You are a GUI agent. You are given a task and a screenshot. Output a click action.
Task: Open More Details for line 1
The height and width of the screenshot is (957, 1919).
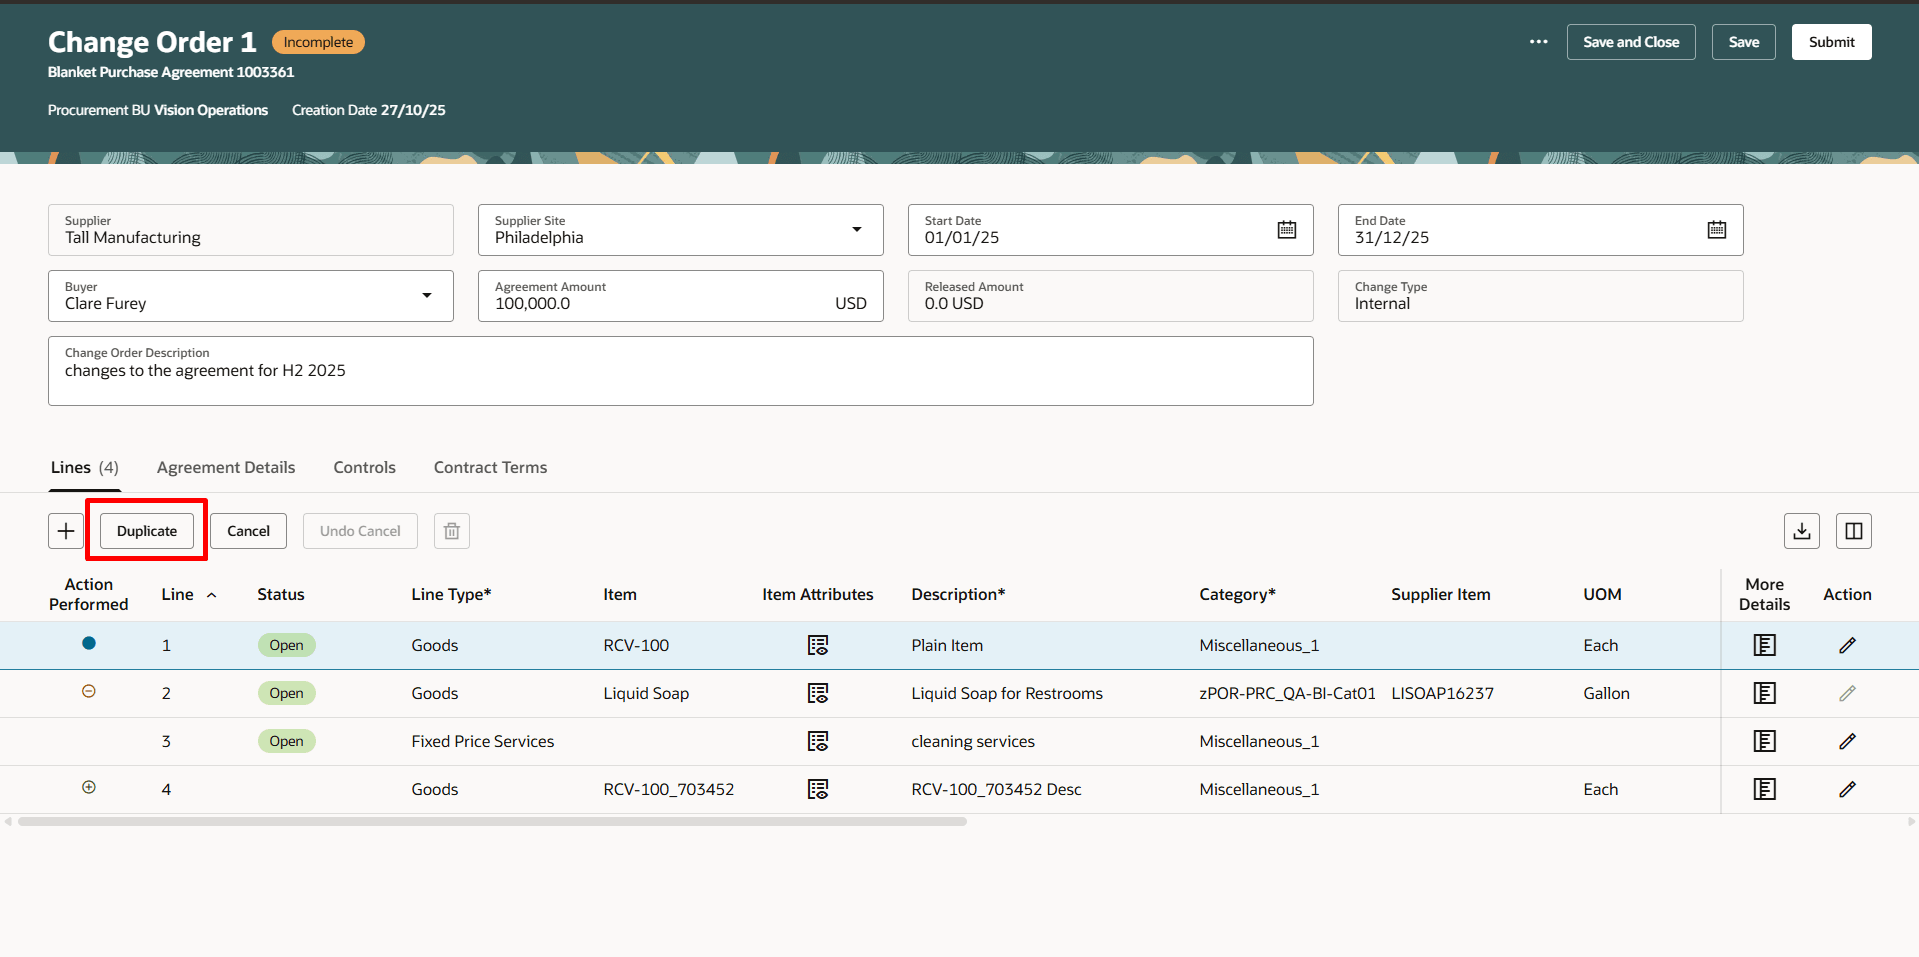1764,645
